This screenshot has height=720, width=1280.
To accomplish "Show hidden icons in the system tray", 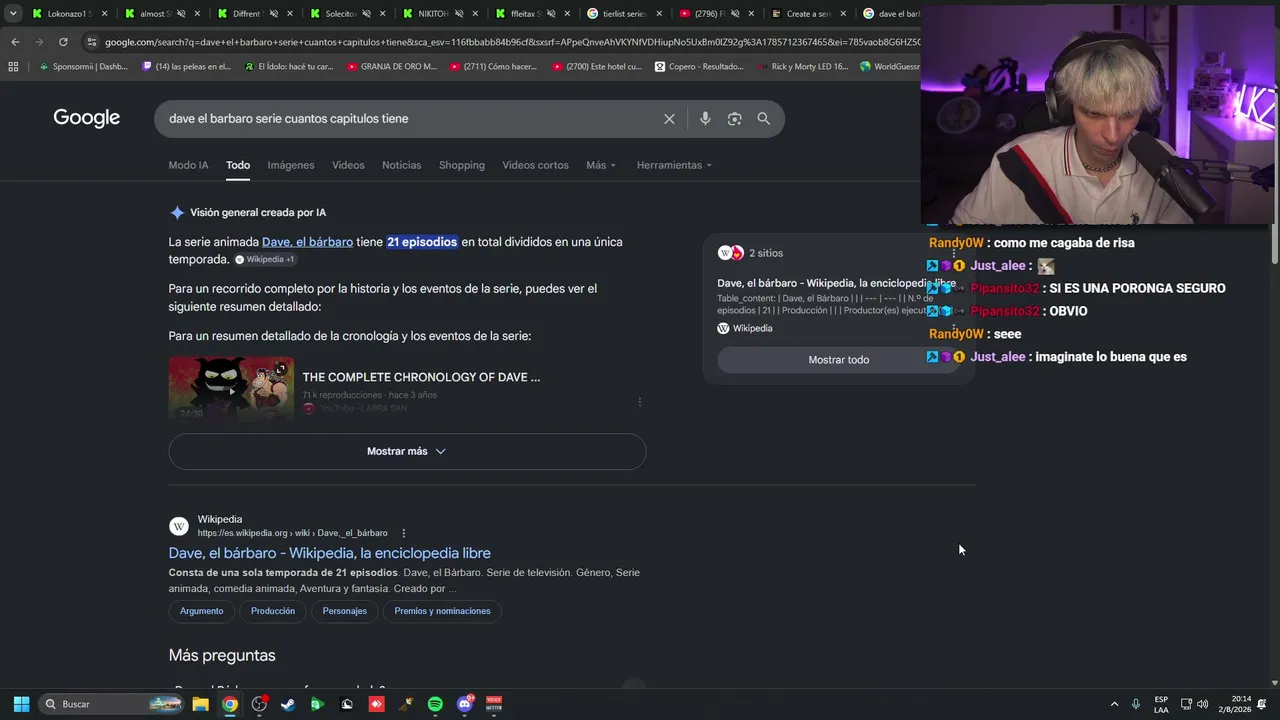I will click(x=1114, y=704).
